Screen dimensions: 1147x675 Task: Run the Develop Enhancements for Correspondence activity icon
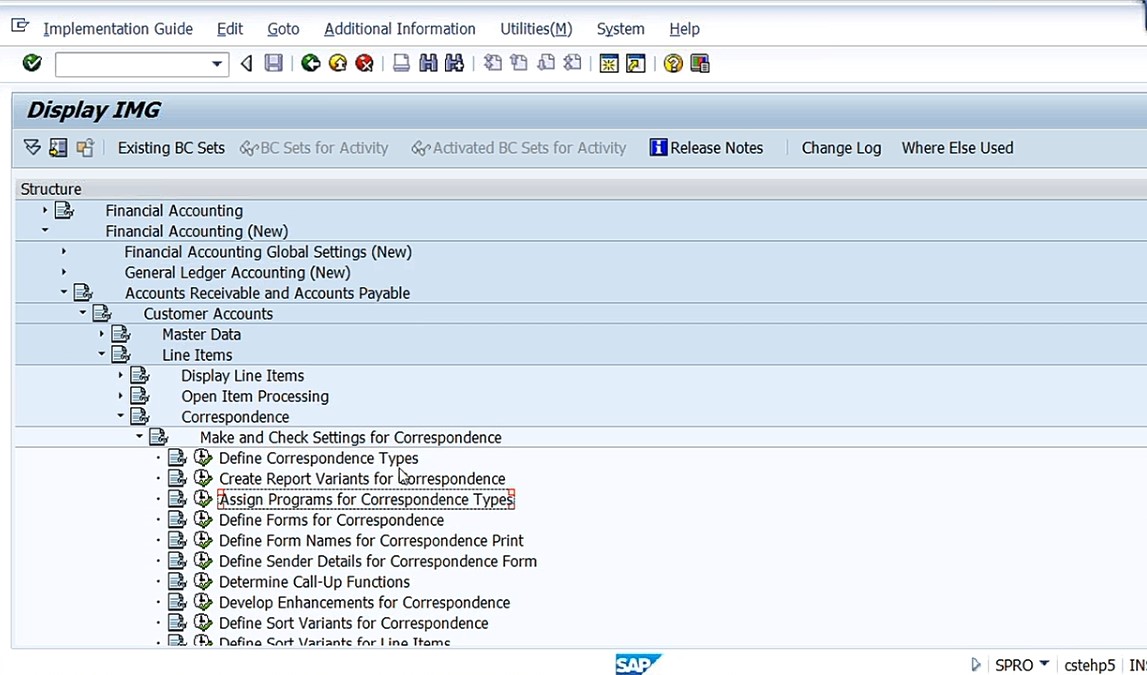(x=203, y=602)
